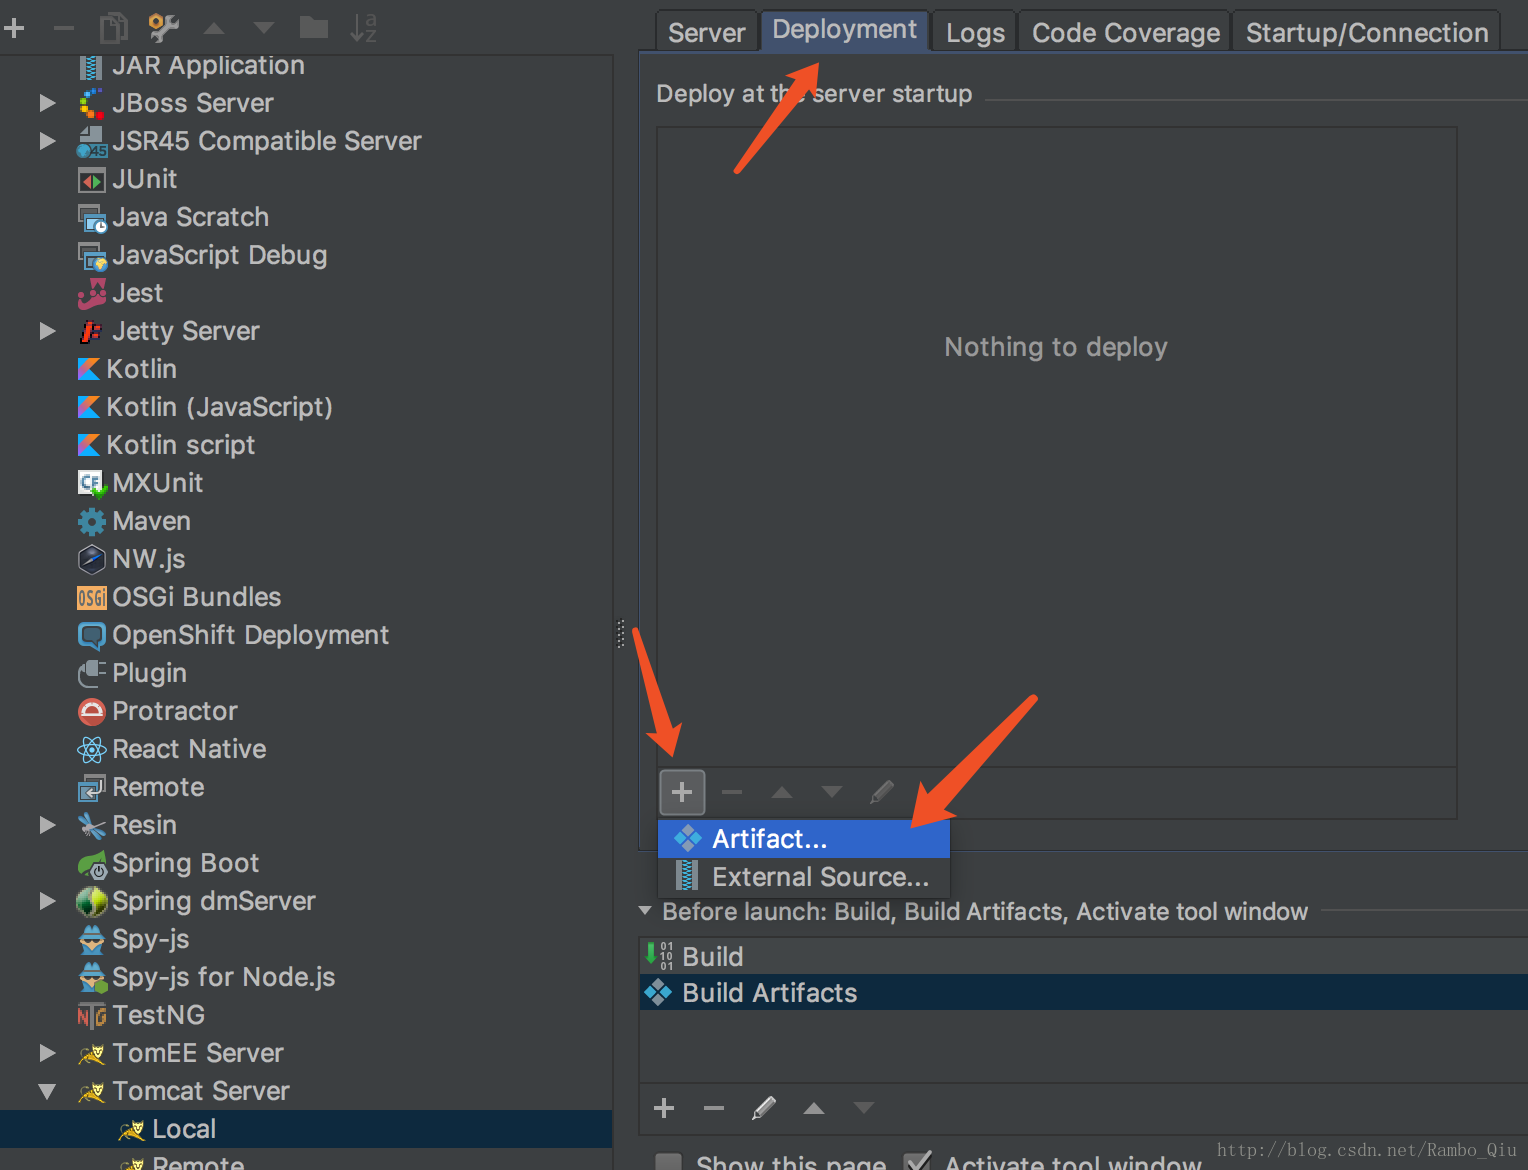
Task: Select Jest configuration type
Action: click(306, 293)
